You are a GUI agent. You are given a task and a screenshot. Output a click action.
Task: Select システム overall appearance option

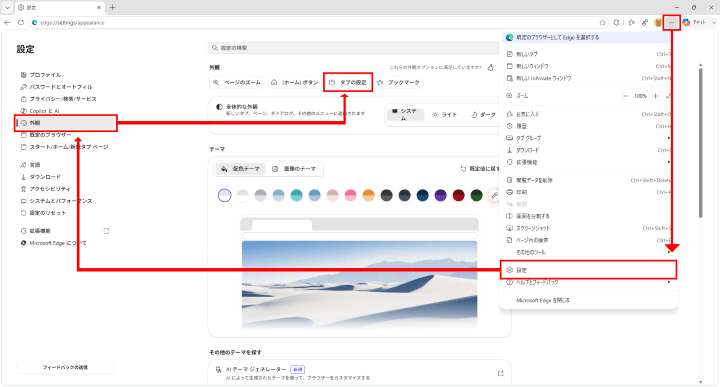[x=405, y=115]
